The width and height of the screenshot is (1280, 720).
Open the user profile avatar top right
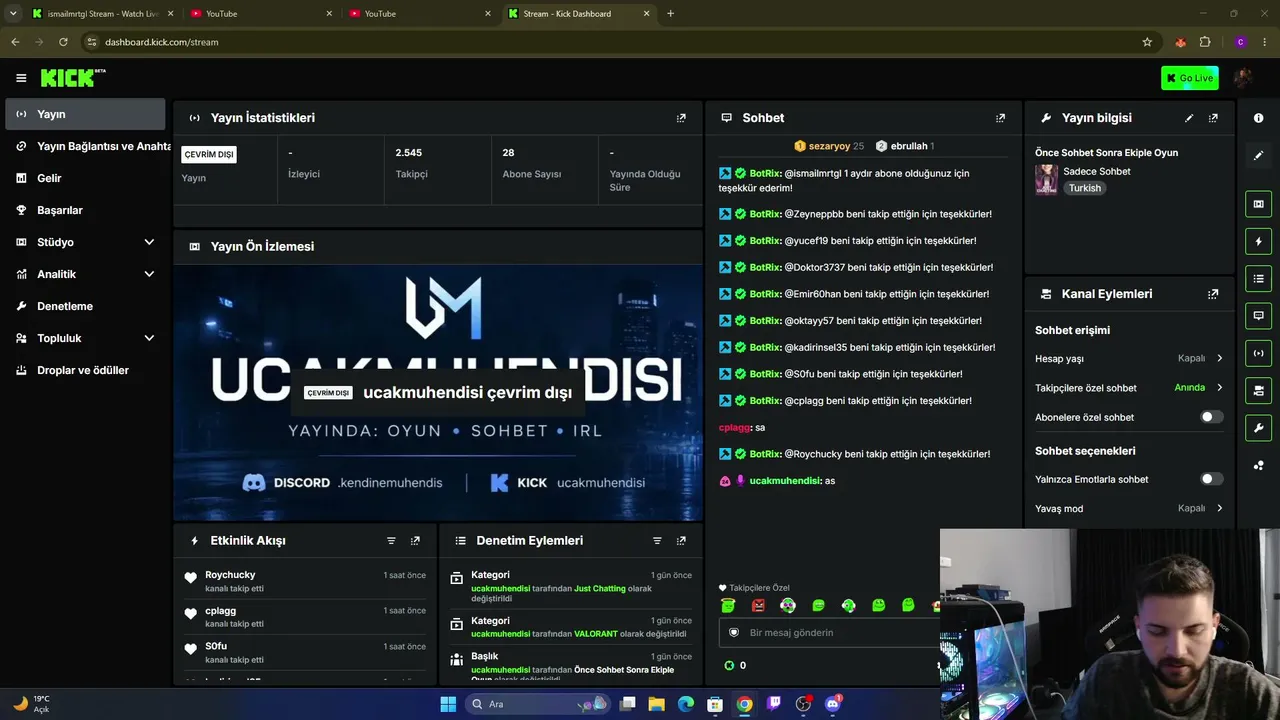click(x=1243, y=78)
